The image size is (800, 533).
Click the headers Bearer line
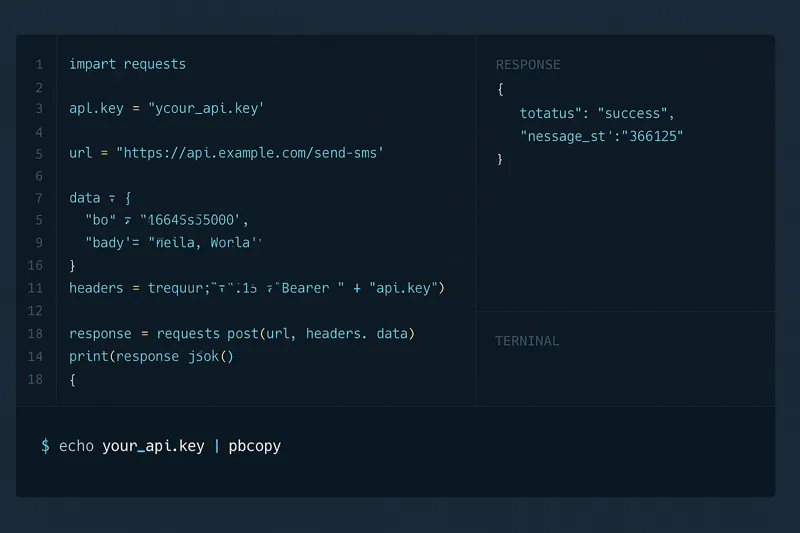click(x=257, y=288)
